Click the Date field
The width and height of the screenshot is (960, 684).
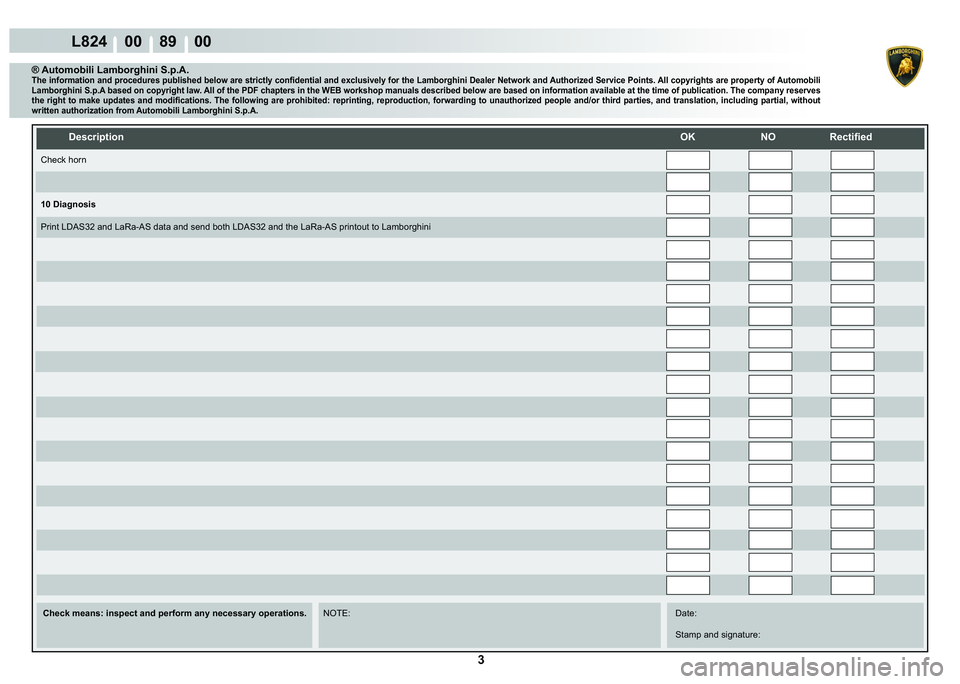[x=686, y=613]
